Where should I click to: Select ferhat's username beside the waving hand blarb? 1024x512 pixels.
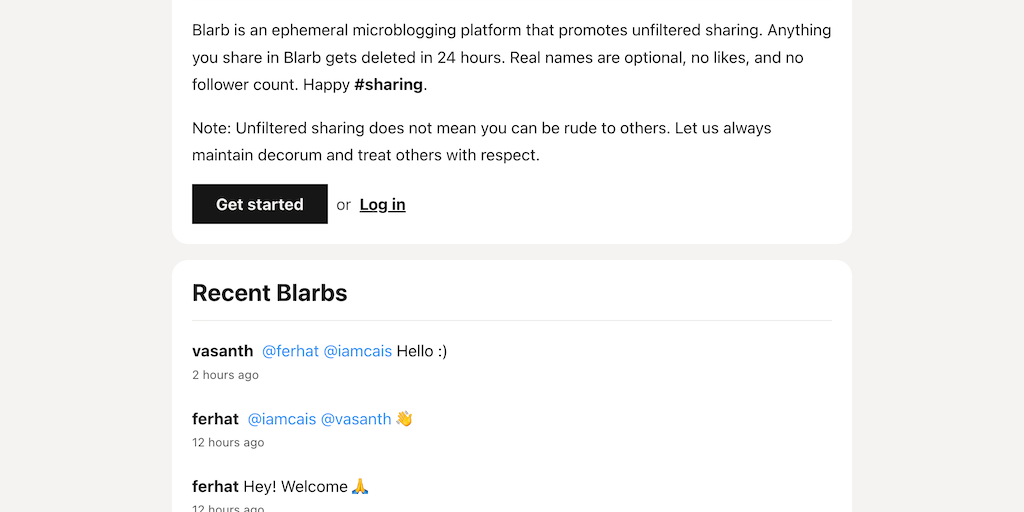coord(215,419)
